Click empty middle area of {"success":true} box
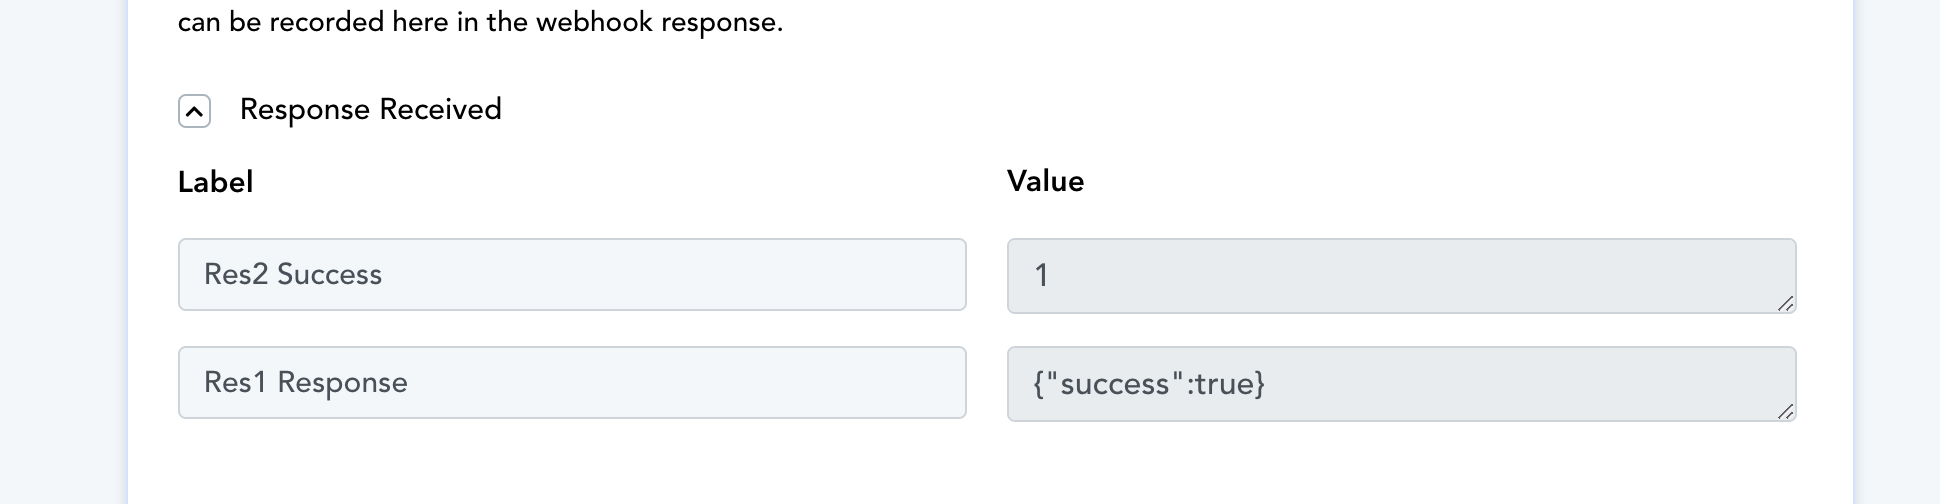Screen dimensions: 1940x504 point(1500,383)
